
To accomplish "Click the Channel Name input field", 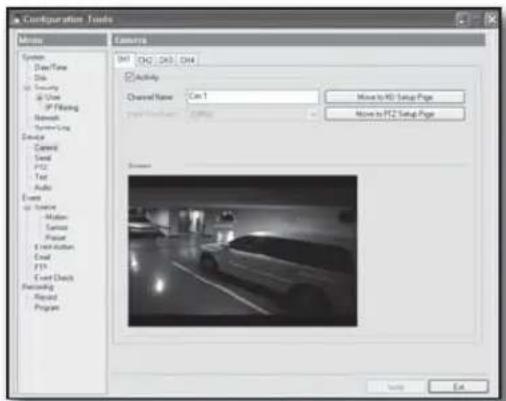I will click(252, 97).
